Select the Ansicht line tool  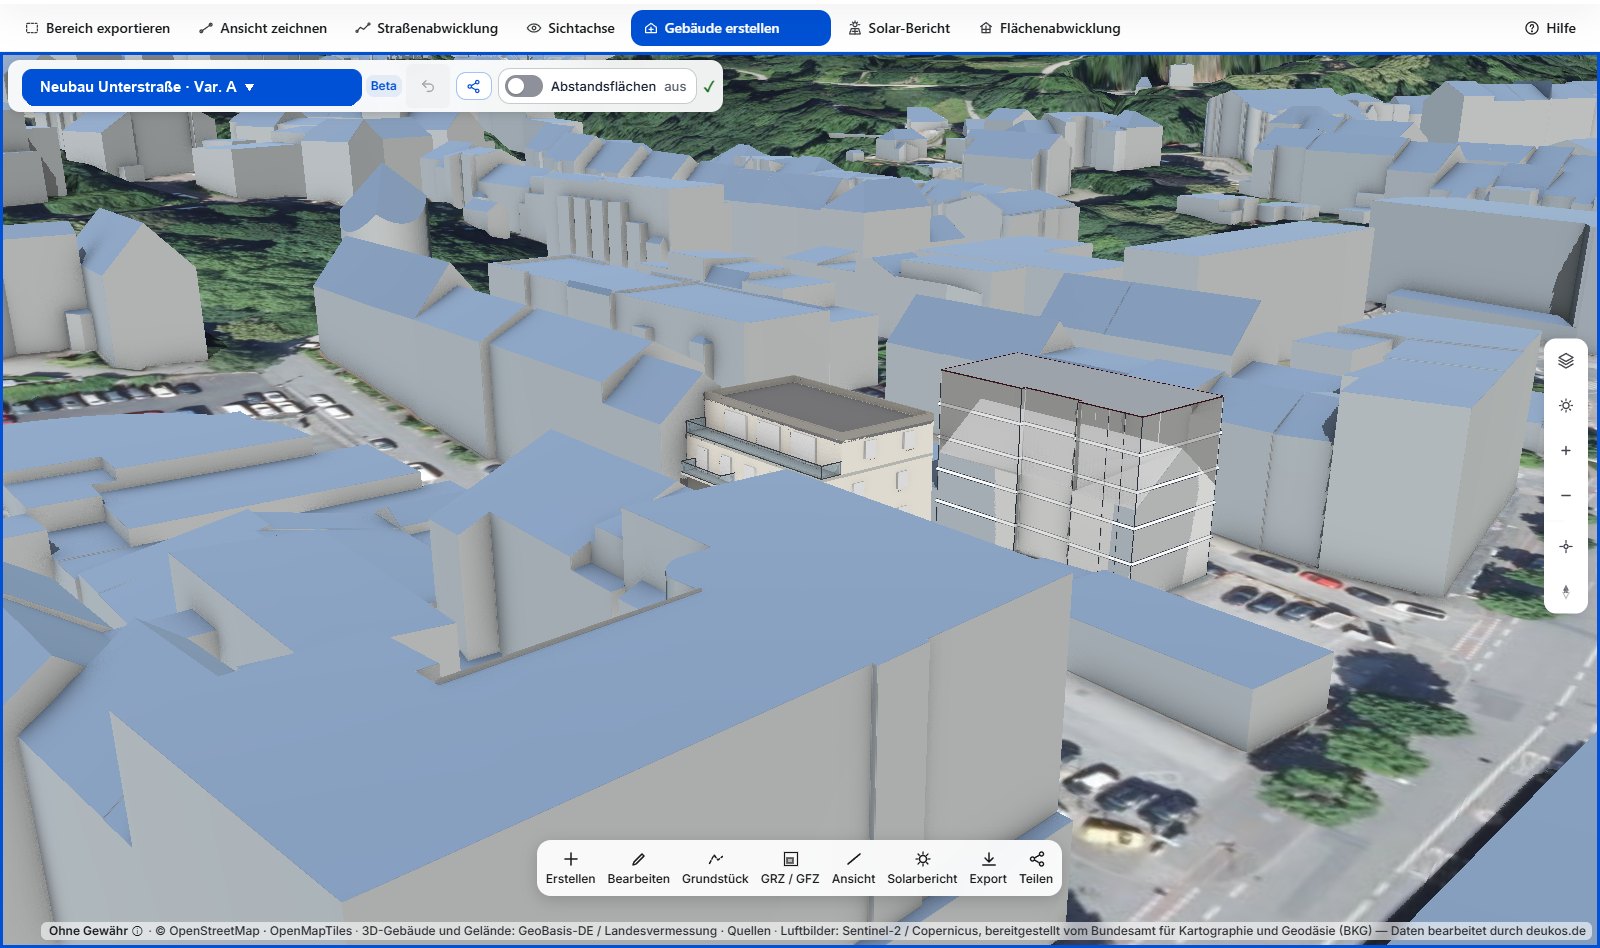[853, 868]
